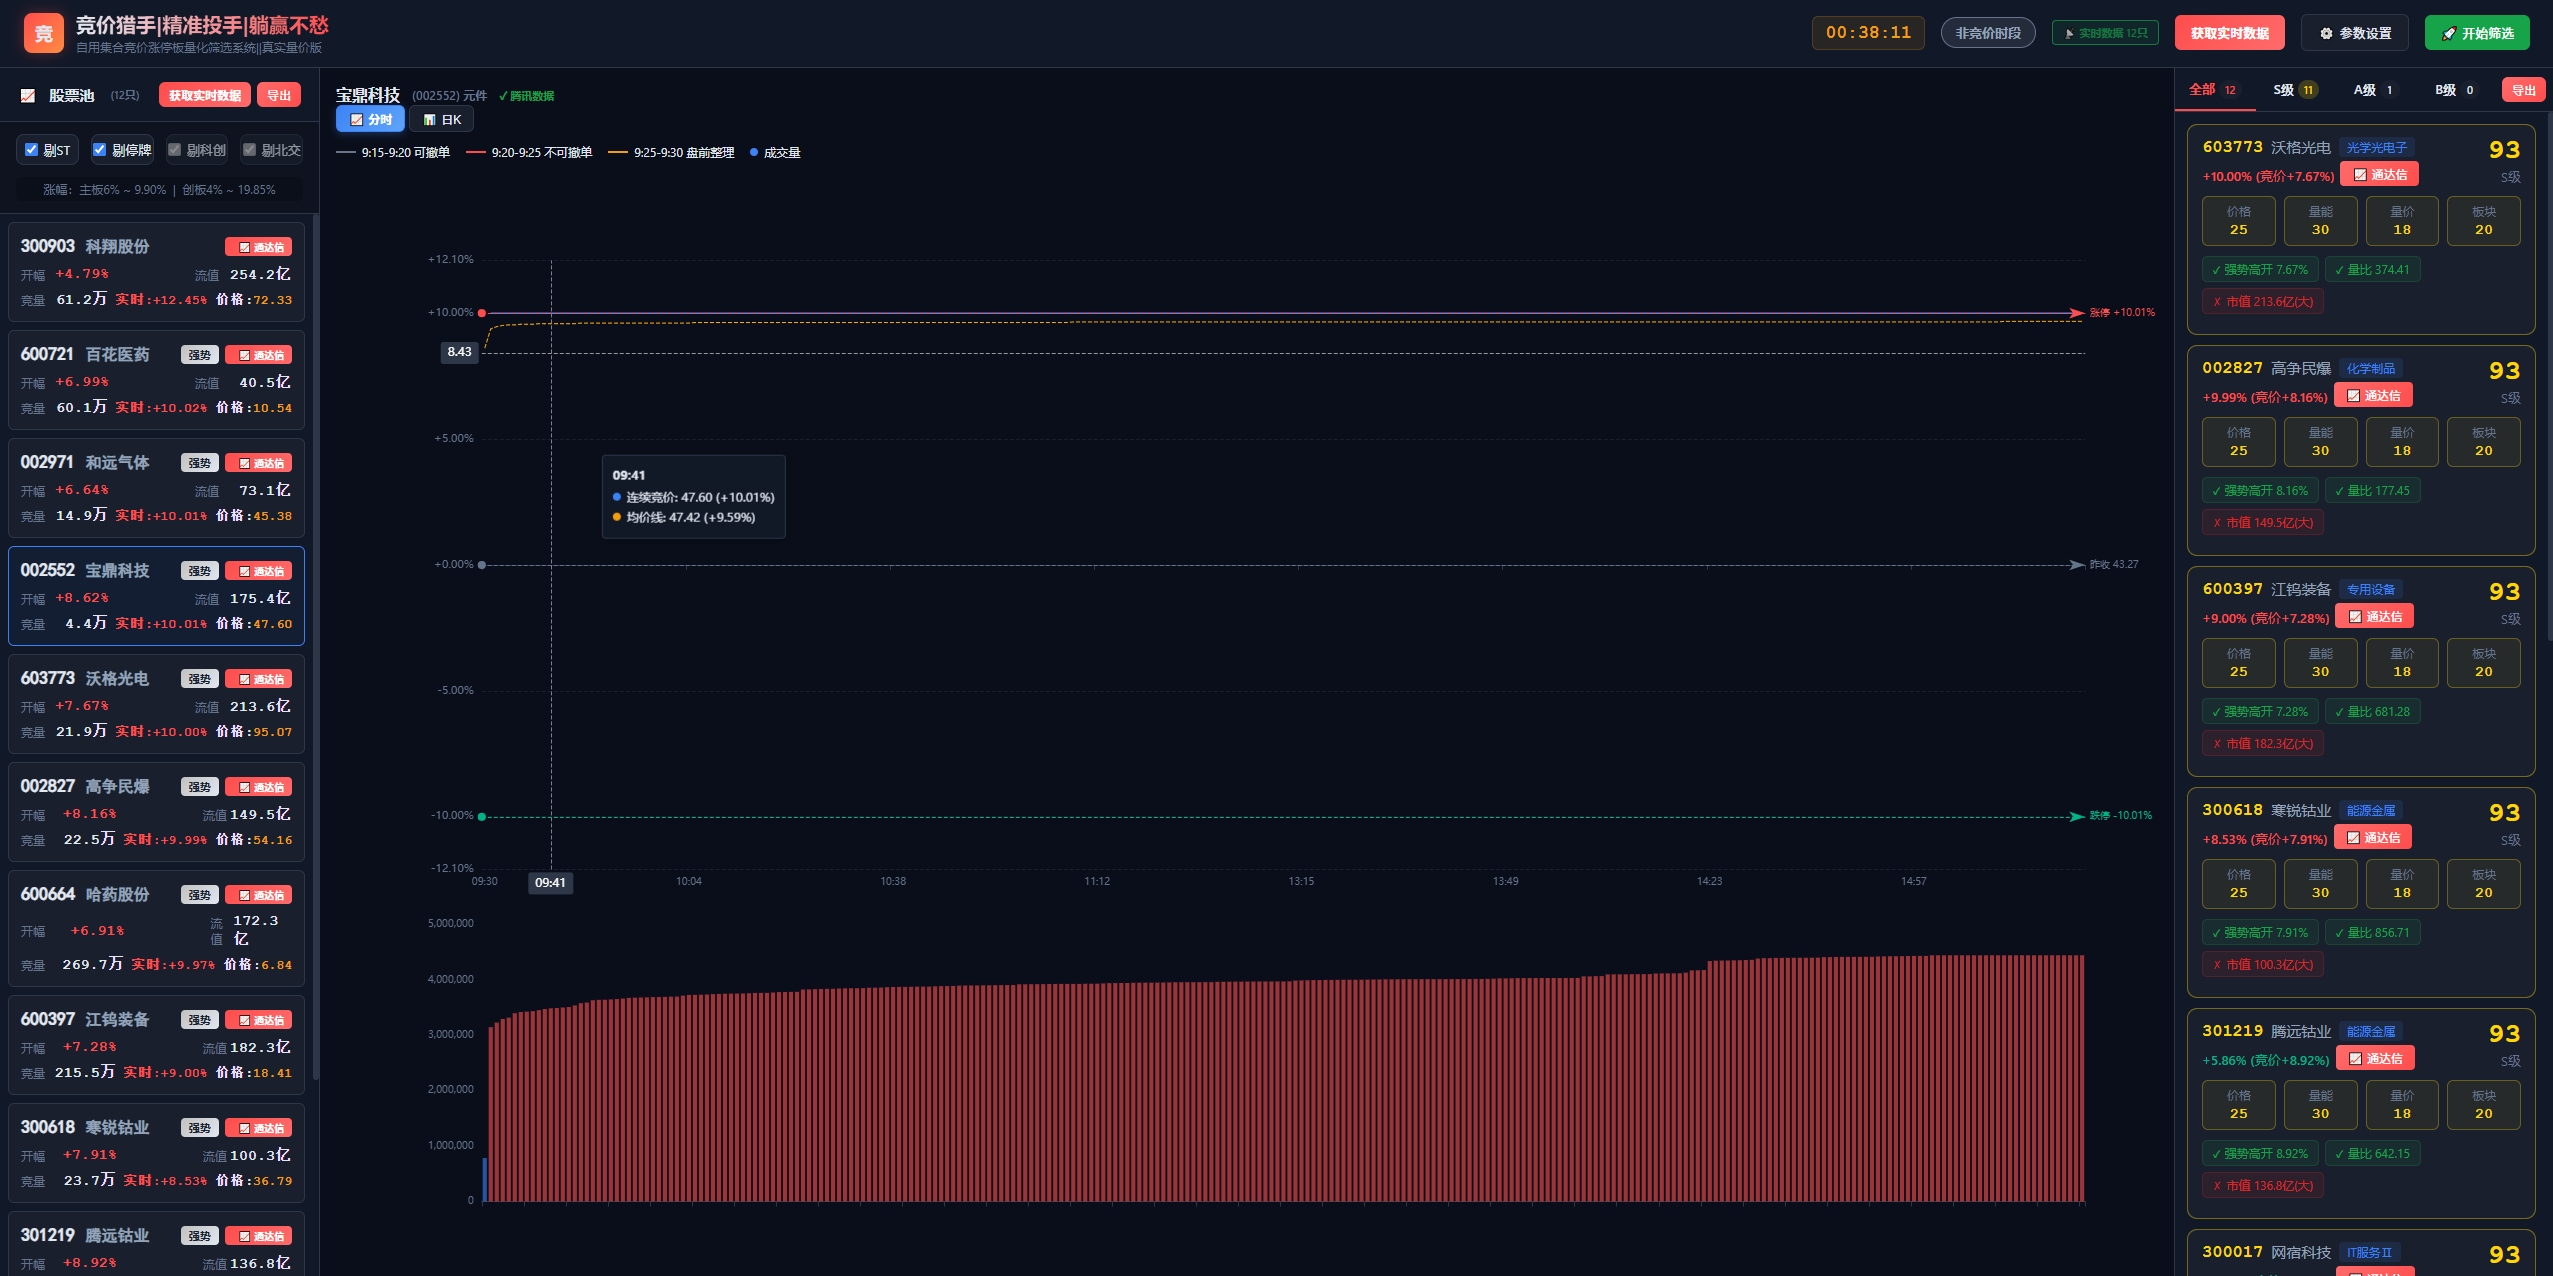The width and height of the screenshot is (2553, 1276).
Task: Click the 实时数据 12只 indicator
Action: (2105, 33)
